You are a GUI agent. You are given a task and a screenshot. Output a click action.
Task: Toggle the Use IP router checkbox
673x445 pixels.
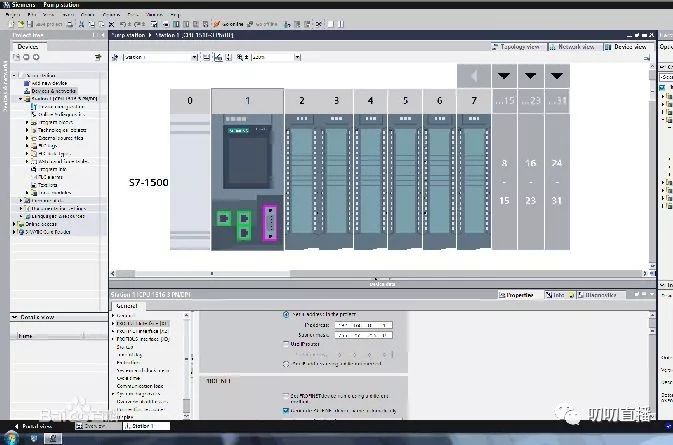pyautogui.click(x=286, y=344)
